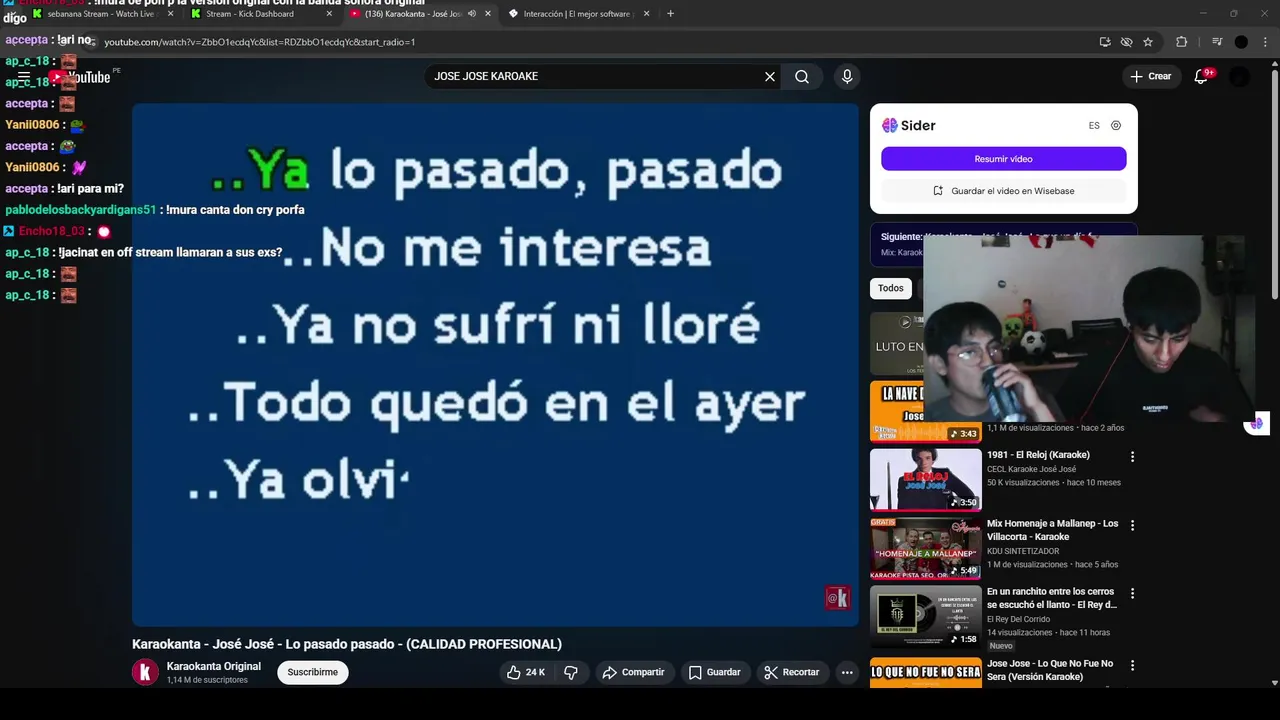Subscribe with the Suscribirme button
The height and width of the screenshot is (720, 1280).
[312, 673]
